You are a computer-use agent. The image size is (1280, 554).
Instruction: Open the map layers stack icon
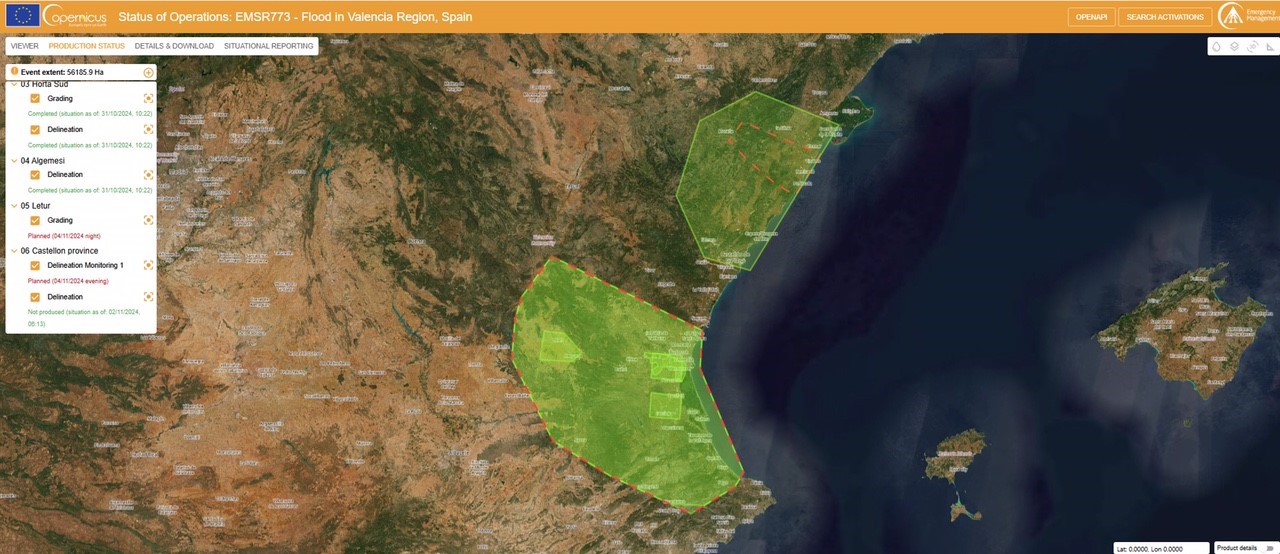tap(1234, 46)
